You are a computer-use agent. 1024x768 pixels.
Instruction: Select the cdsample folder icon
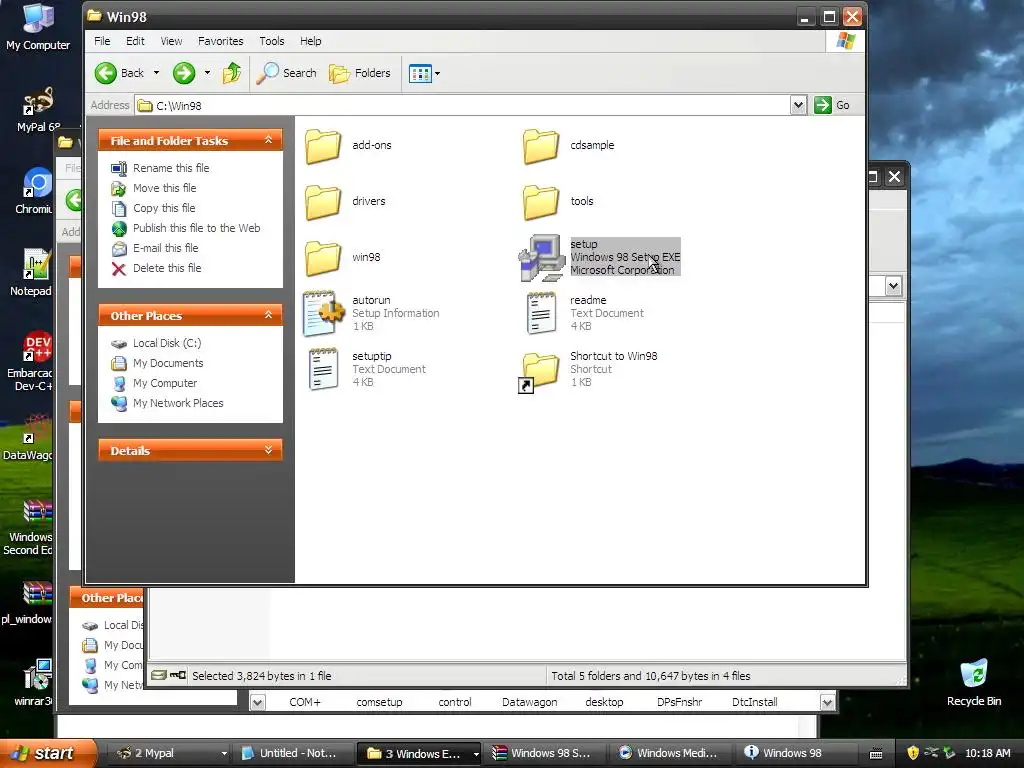[541, 146]
